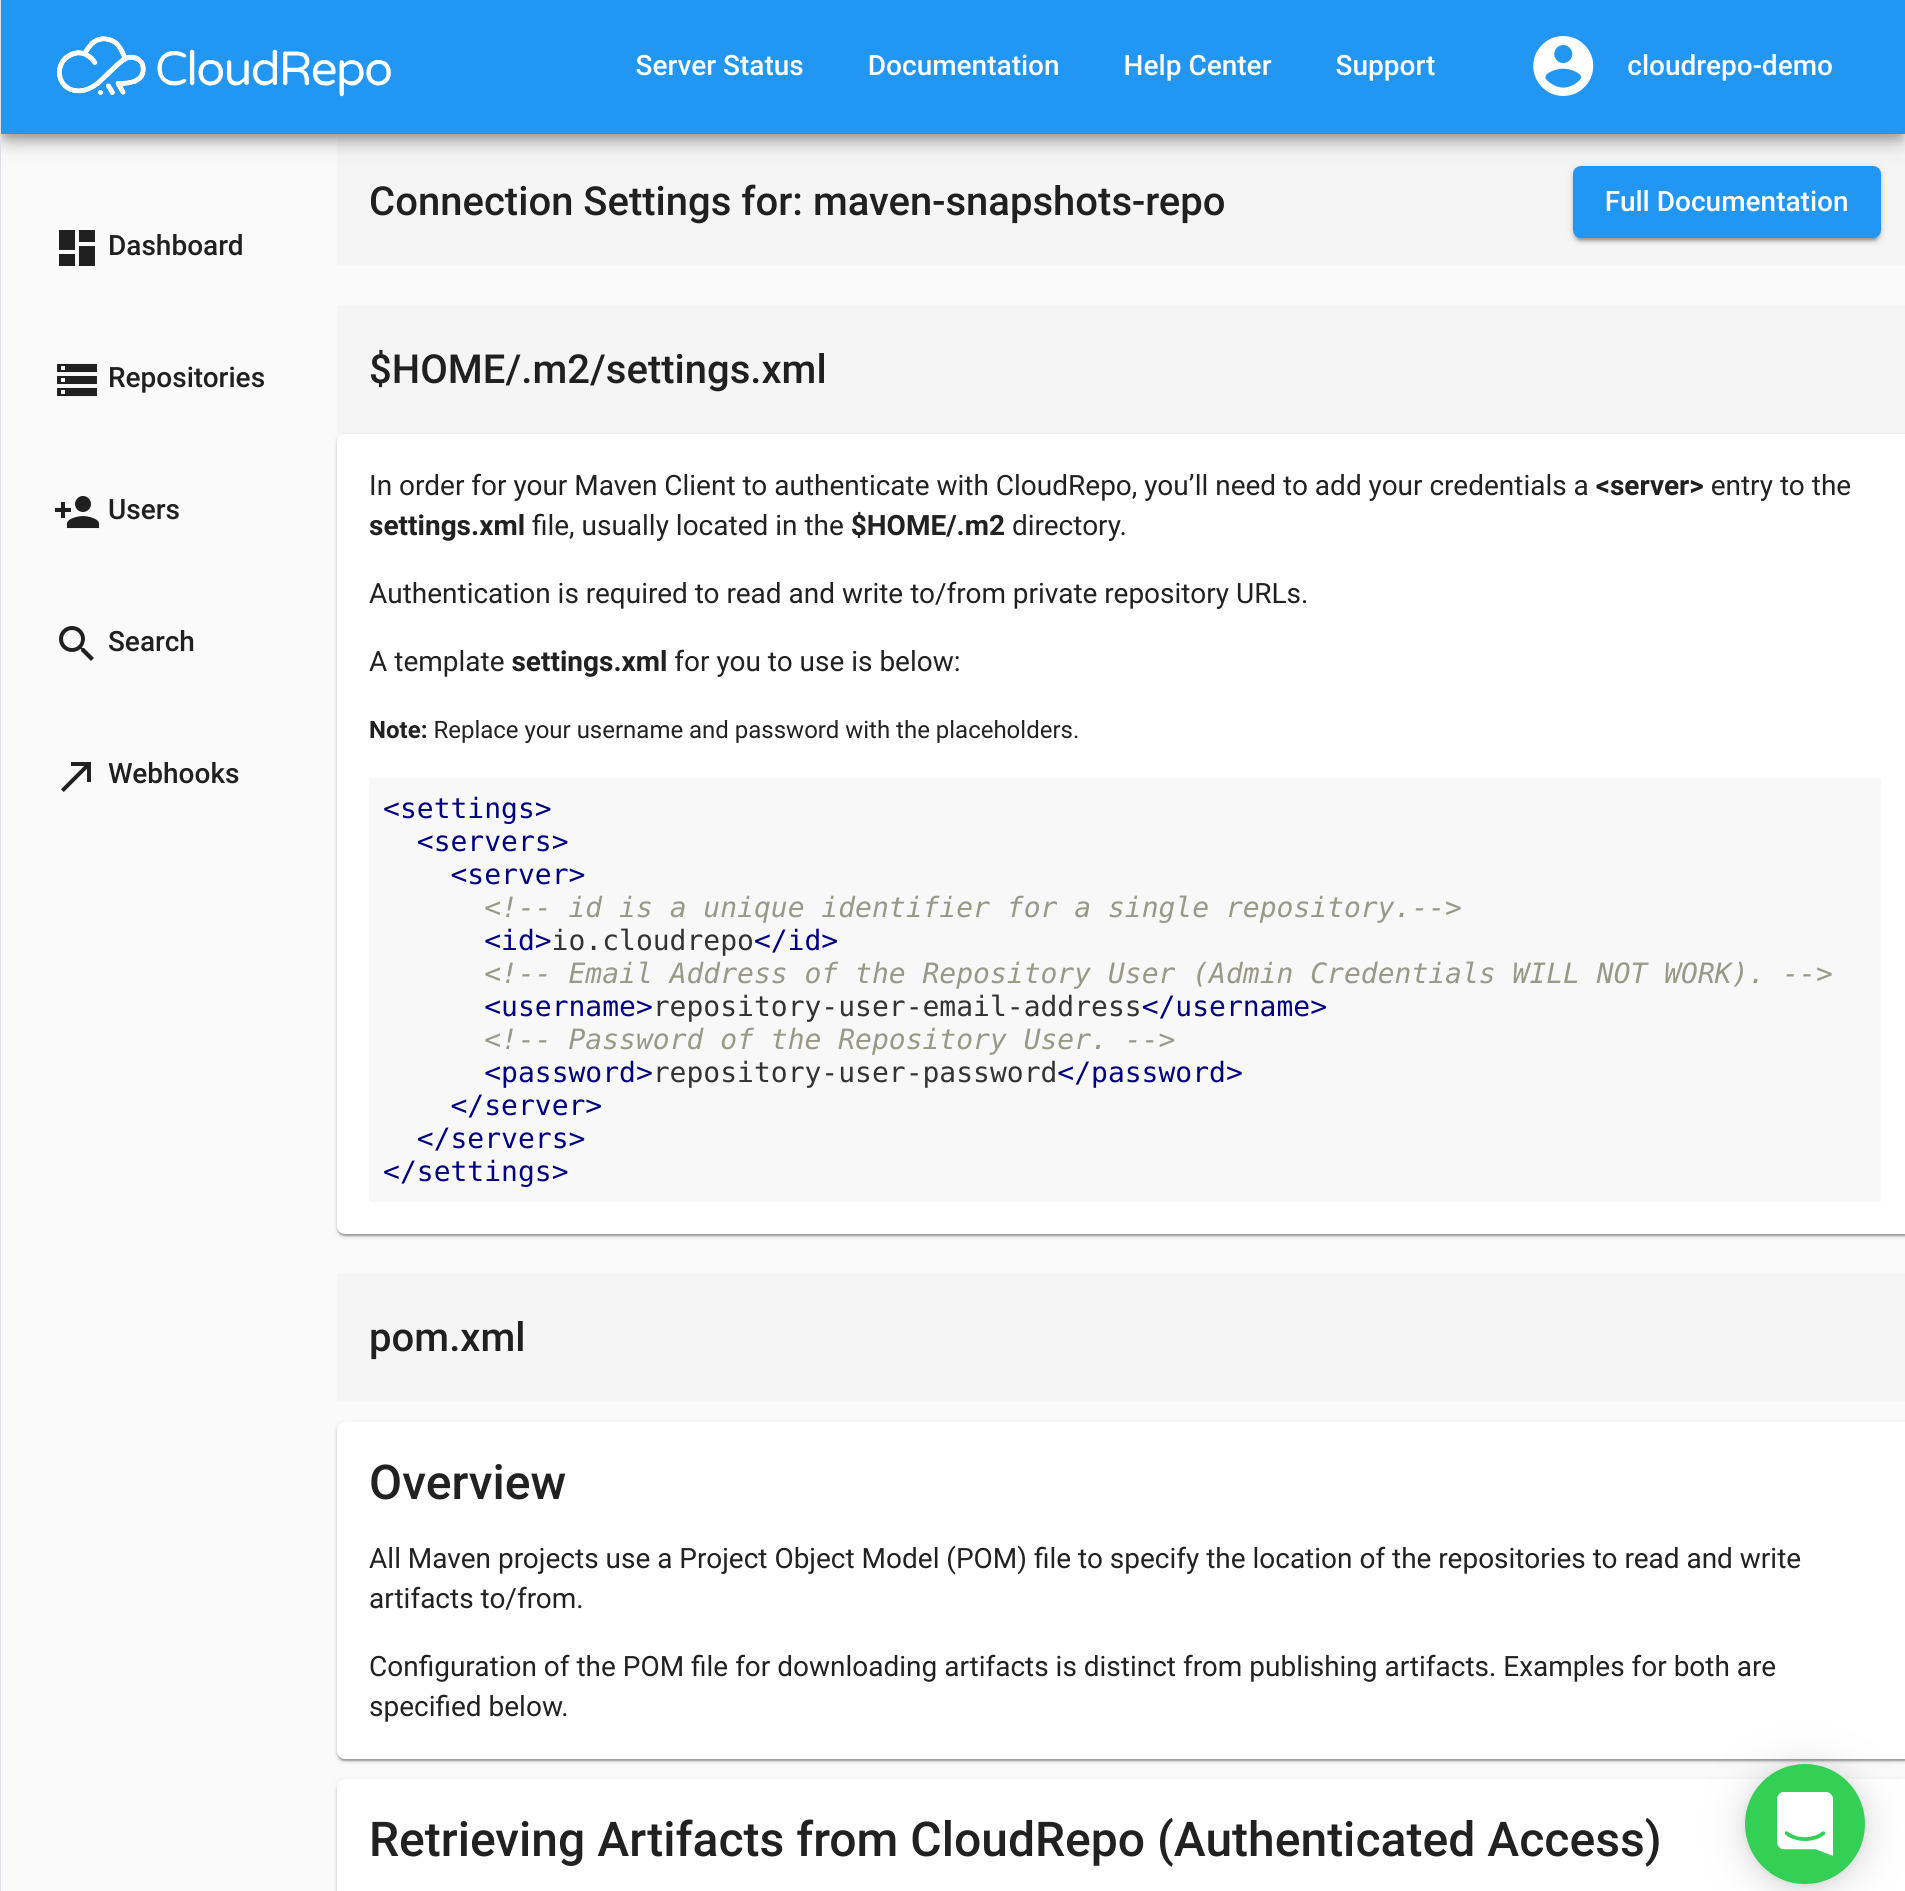1905x1891 pixels.
Task: Click the Dashboard grid icon
Action: pyautogui.click(x=76, y=247)
